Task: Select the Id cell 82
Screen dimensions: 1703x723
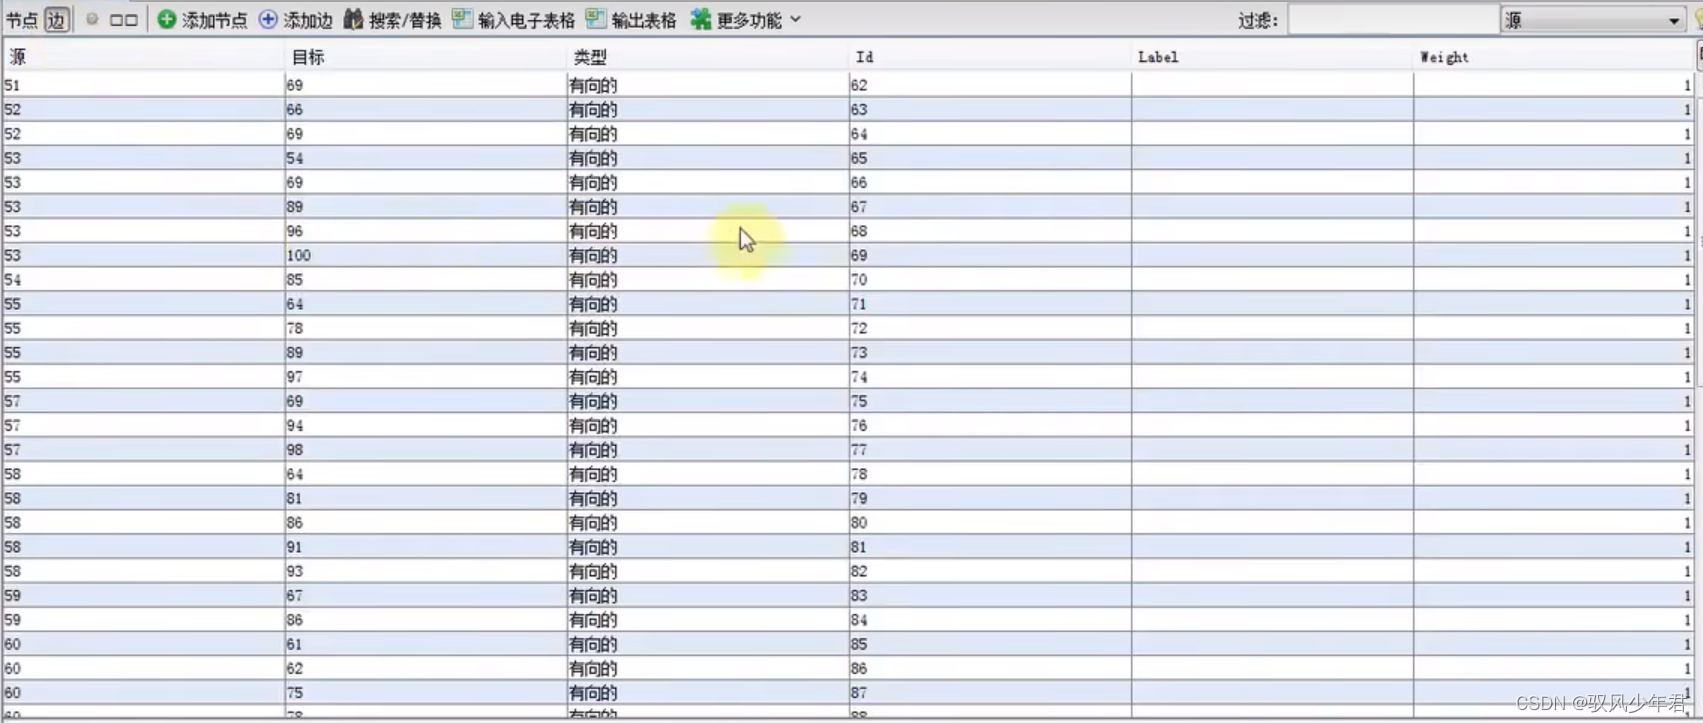Action: click(x=990, y=571)
